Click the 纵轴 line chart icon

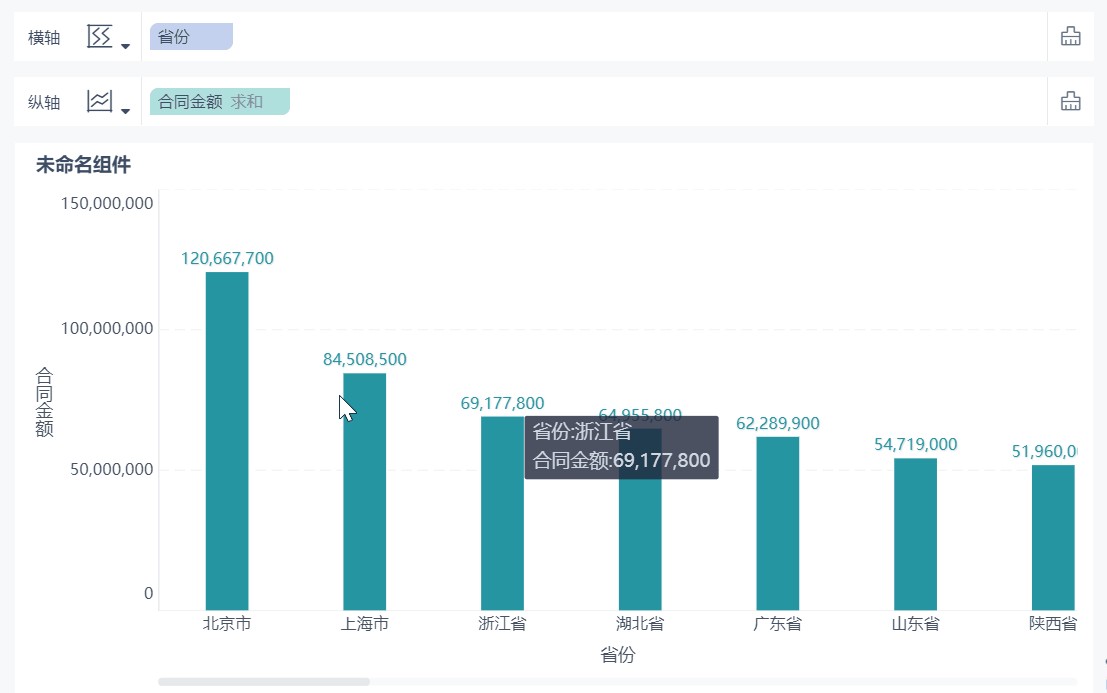click(99, 102)
